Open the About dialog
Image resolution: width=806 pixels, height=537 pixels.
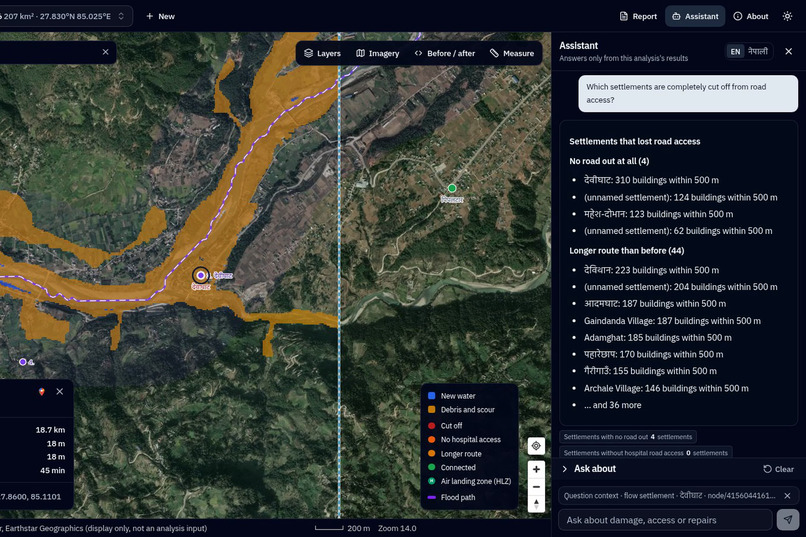751,16
